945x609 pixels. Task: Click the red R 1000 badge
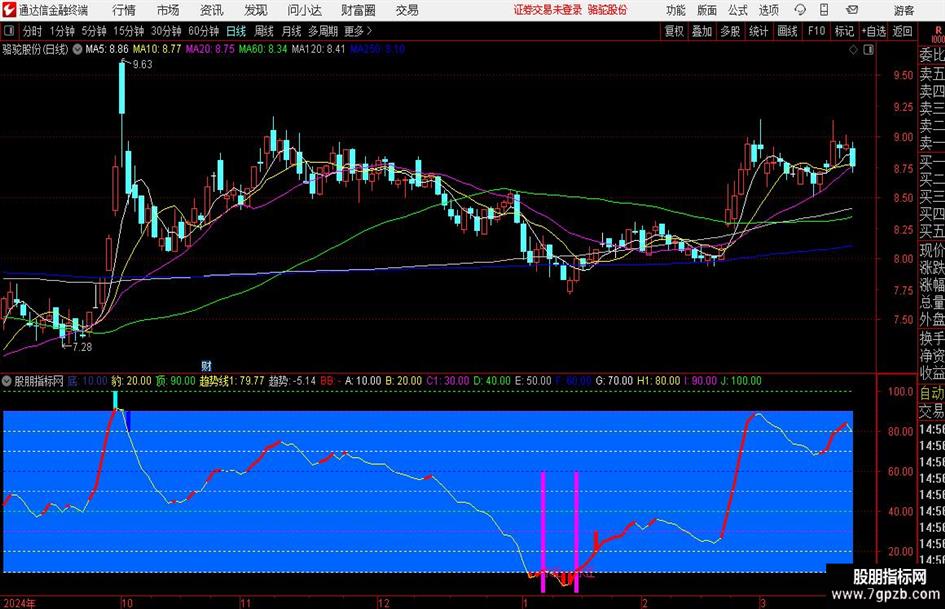click(938, 34)
